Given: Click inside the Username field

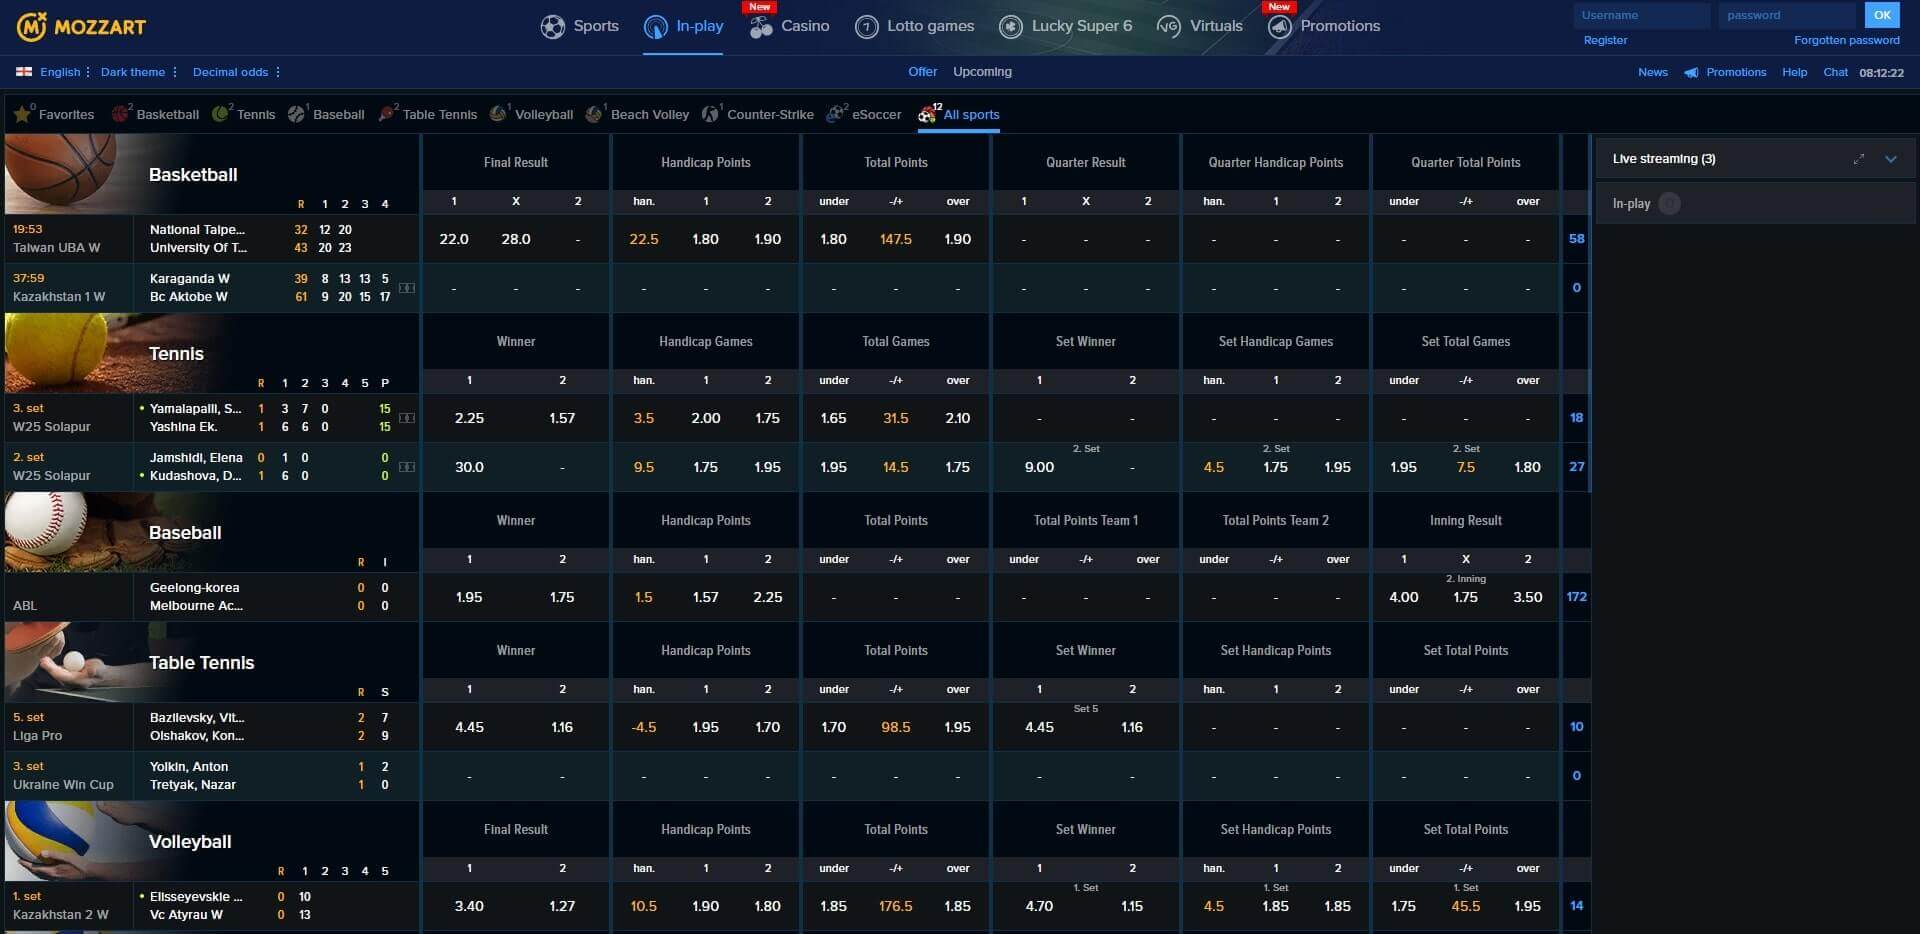Looking at the screenshot, I should pyautogui.click(x=1641, y=15).
